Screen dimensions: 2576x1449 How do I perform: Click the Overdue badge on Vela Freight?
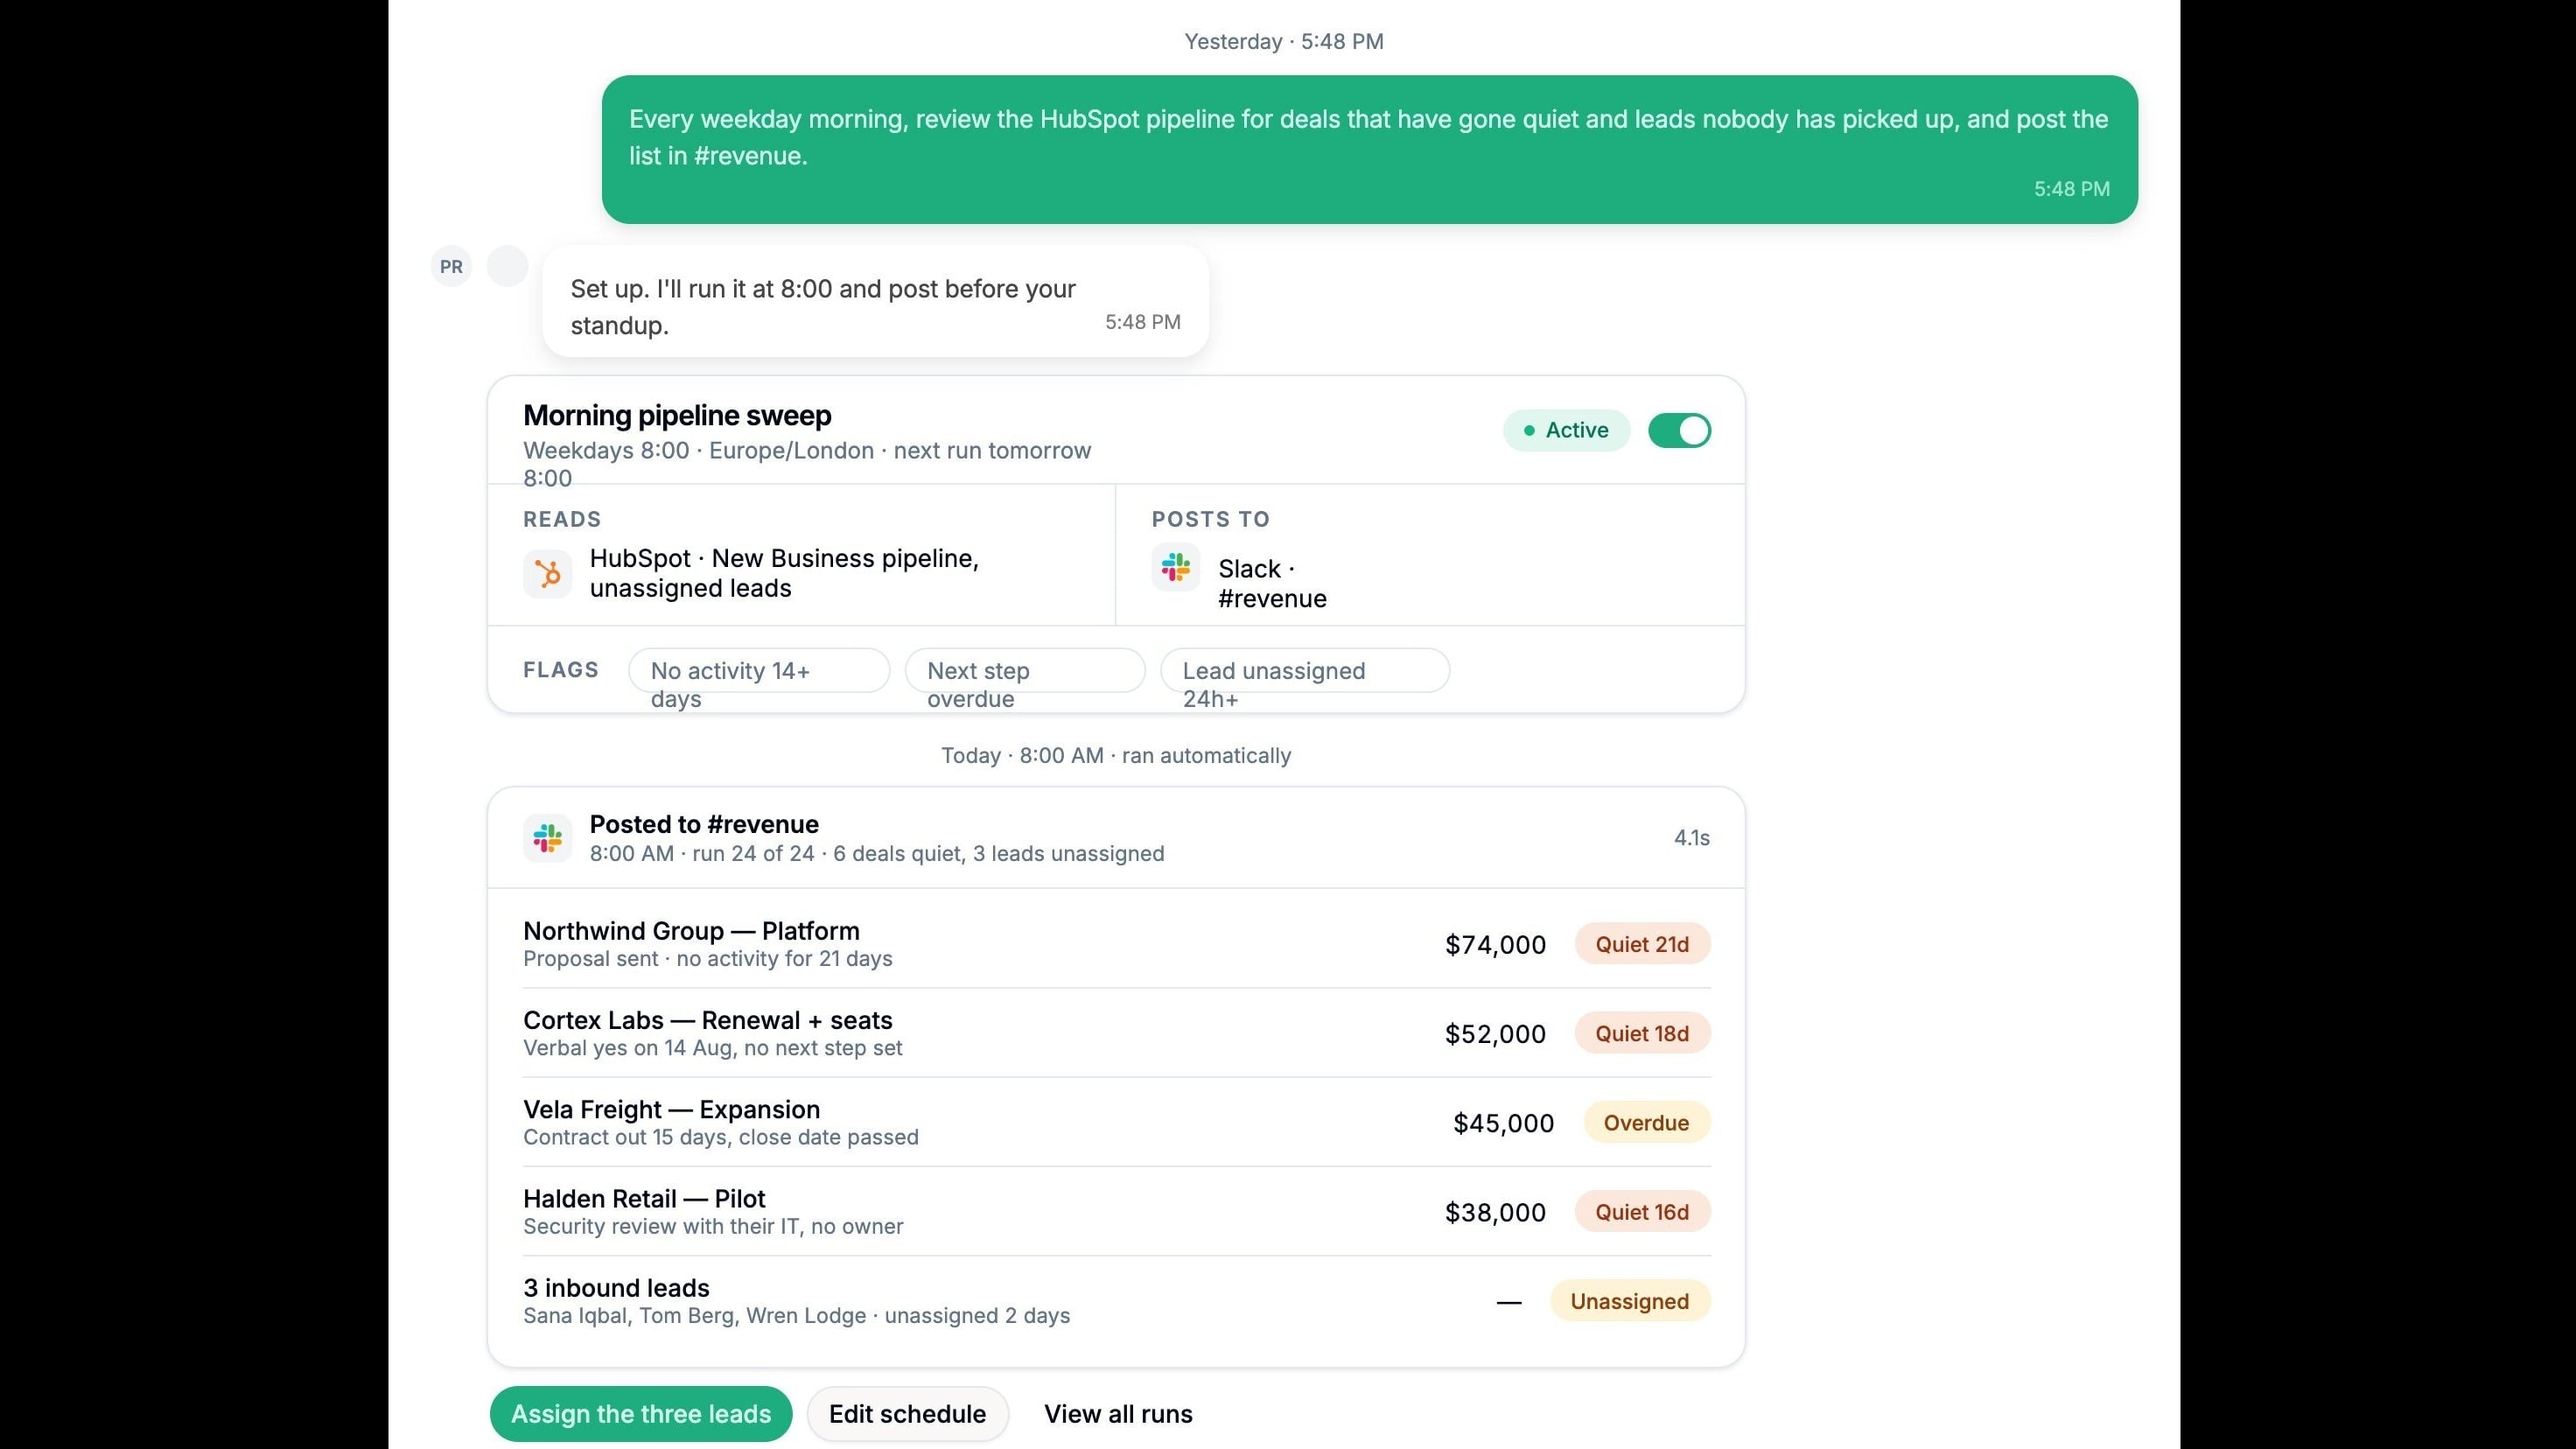click(x=1646, y=1122)
